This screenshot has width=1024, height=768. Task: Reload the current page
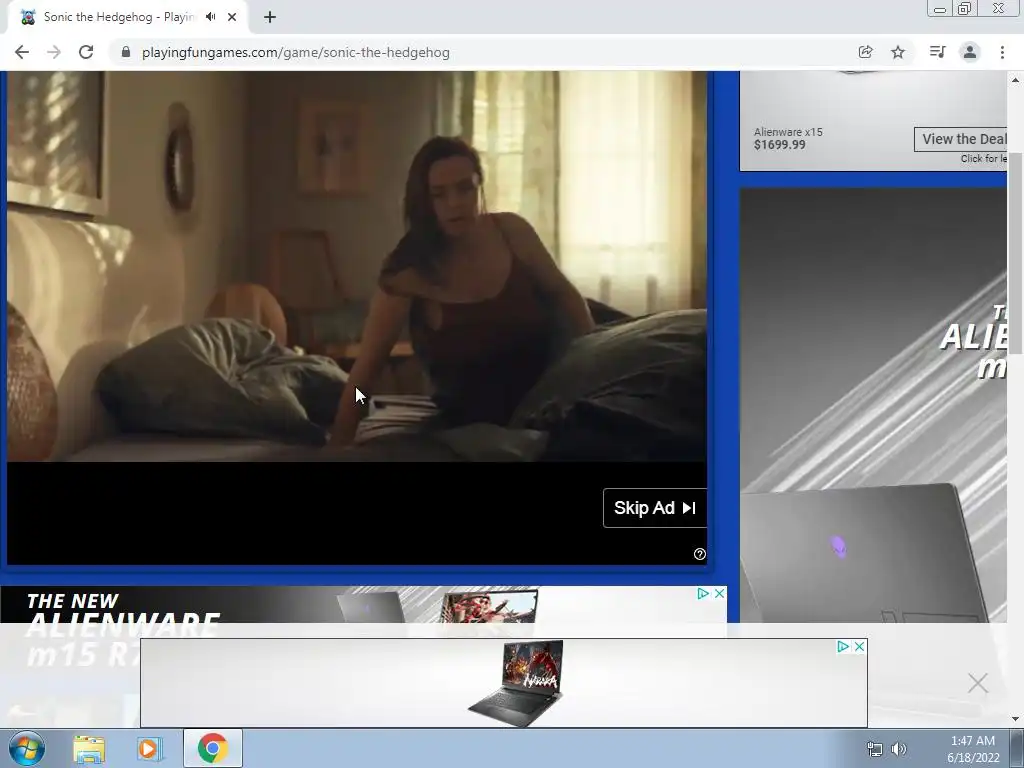(x=86, y=52)
